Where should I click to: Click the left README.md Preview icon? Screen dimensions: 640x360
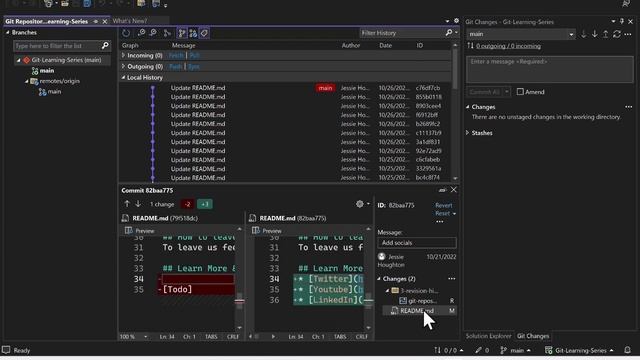pyautogui.click(x=129, y=231)
